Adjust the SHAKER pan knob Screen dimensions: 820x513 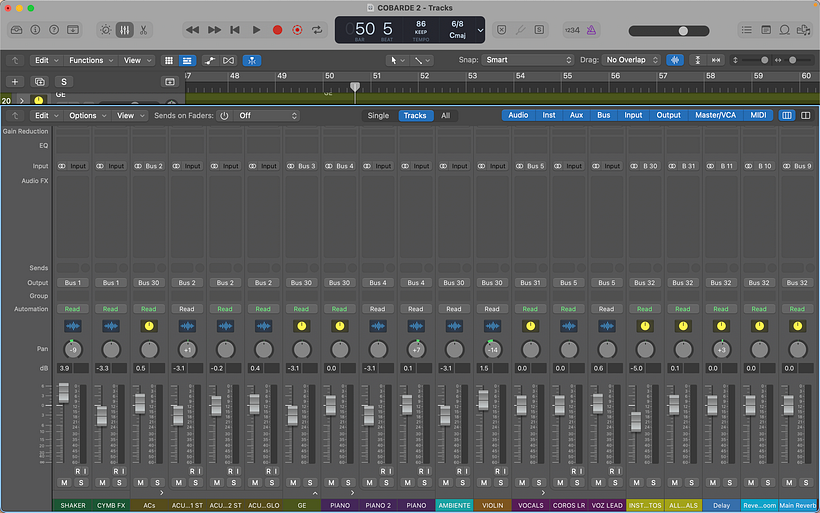click(x=73, y=349)
